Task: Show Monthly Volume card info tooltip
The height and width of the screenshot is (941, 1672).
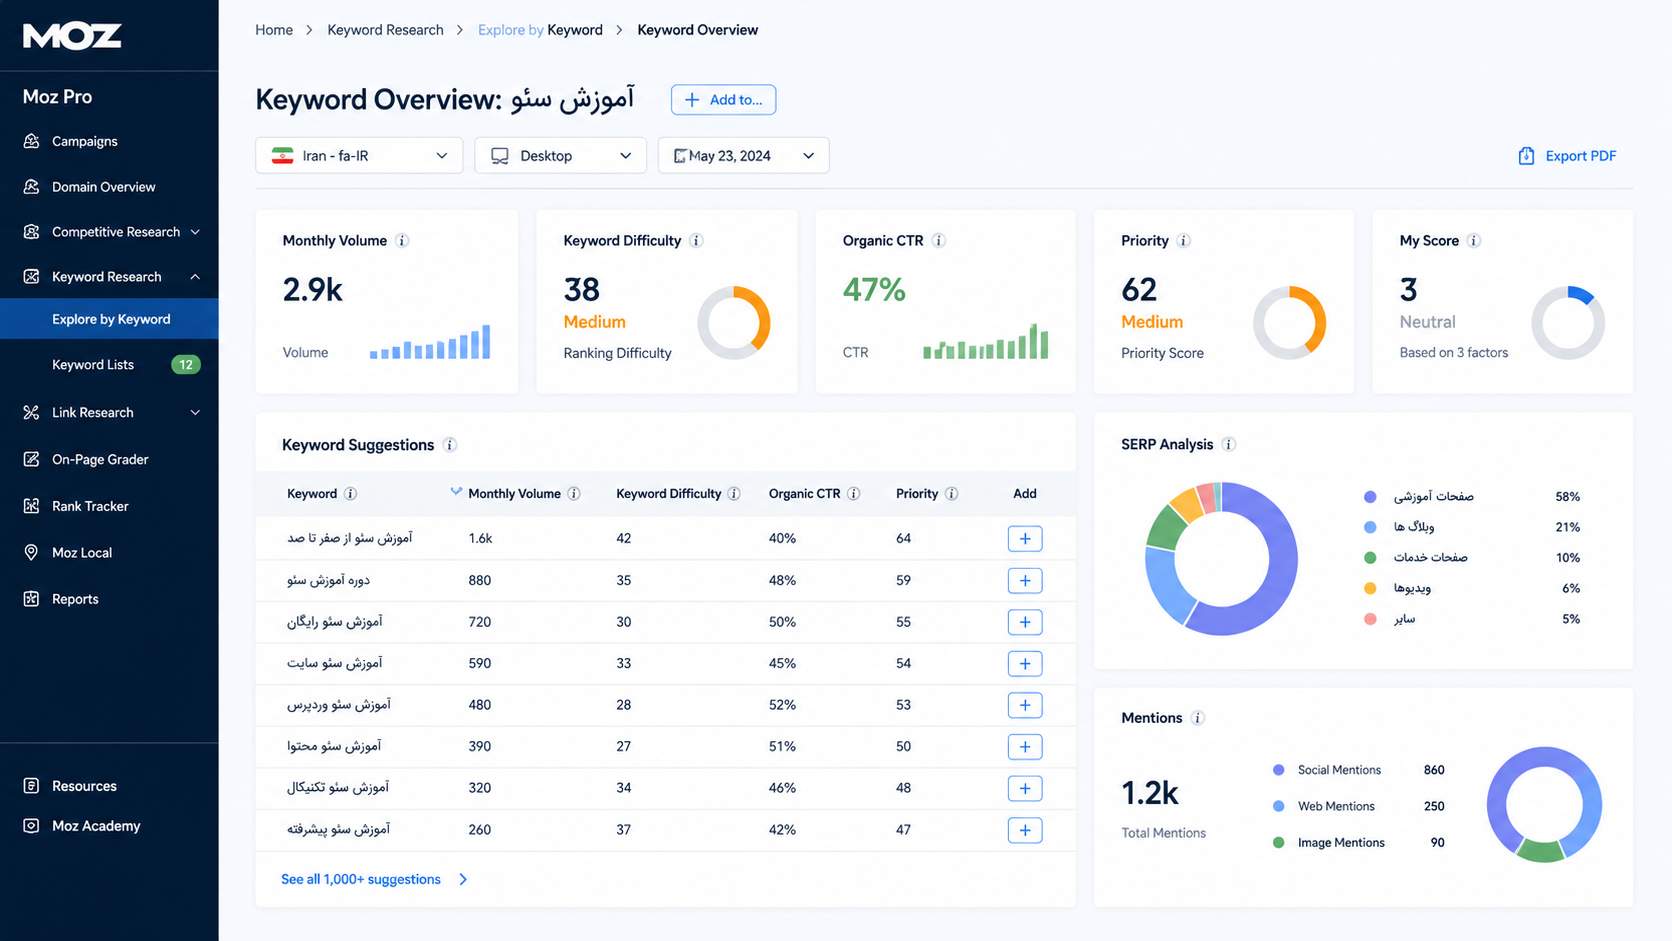Action: point(402,241)
